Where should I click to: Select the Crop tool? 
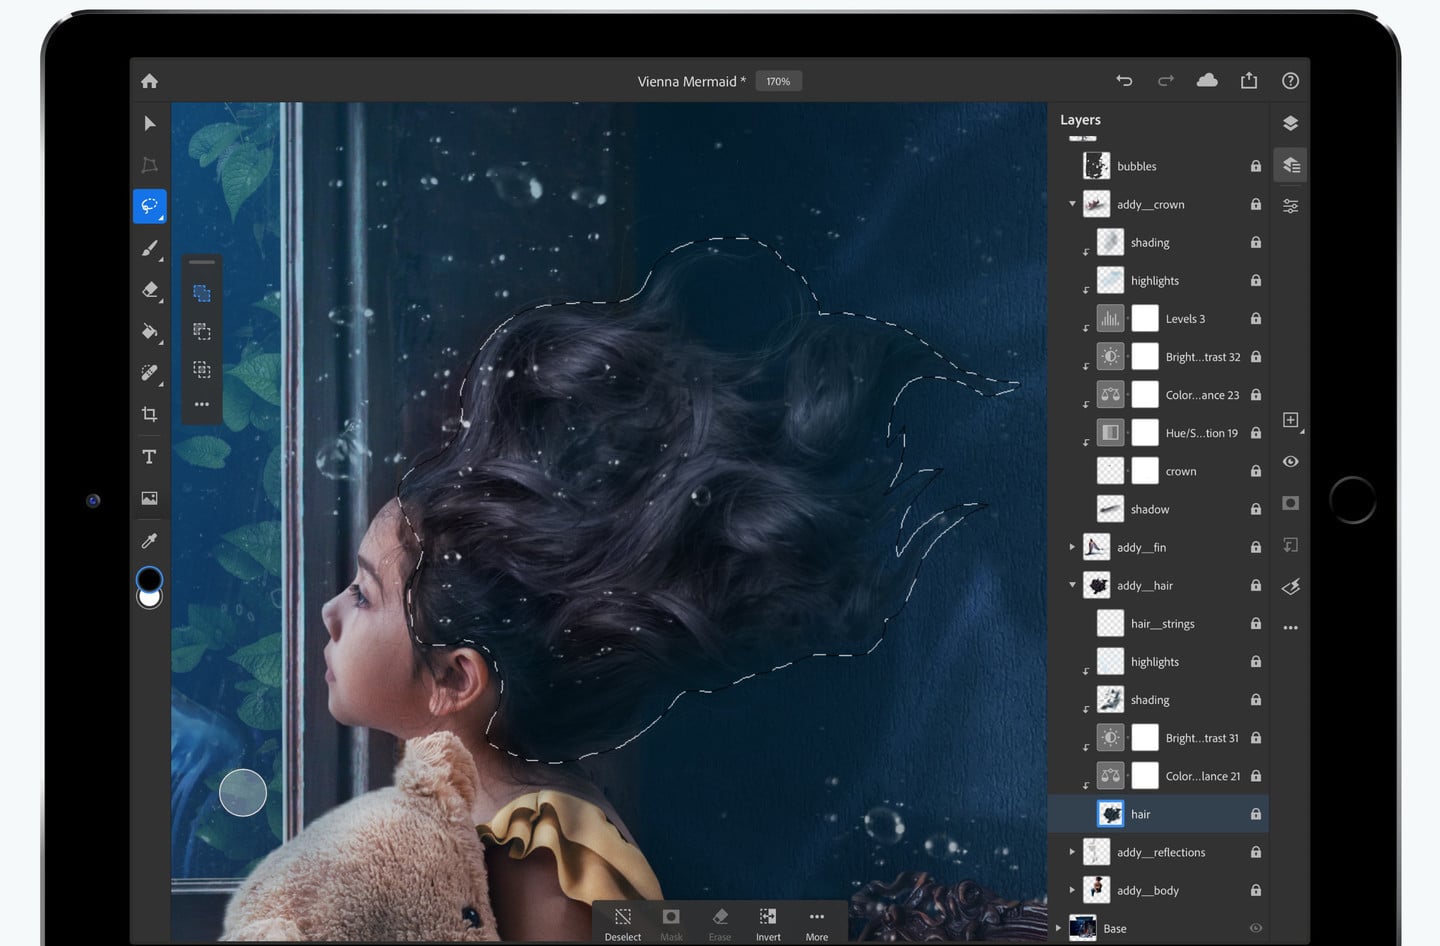coord(149,414)
